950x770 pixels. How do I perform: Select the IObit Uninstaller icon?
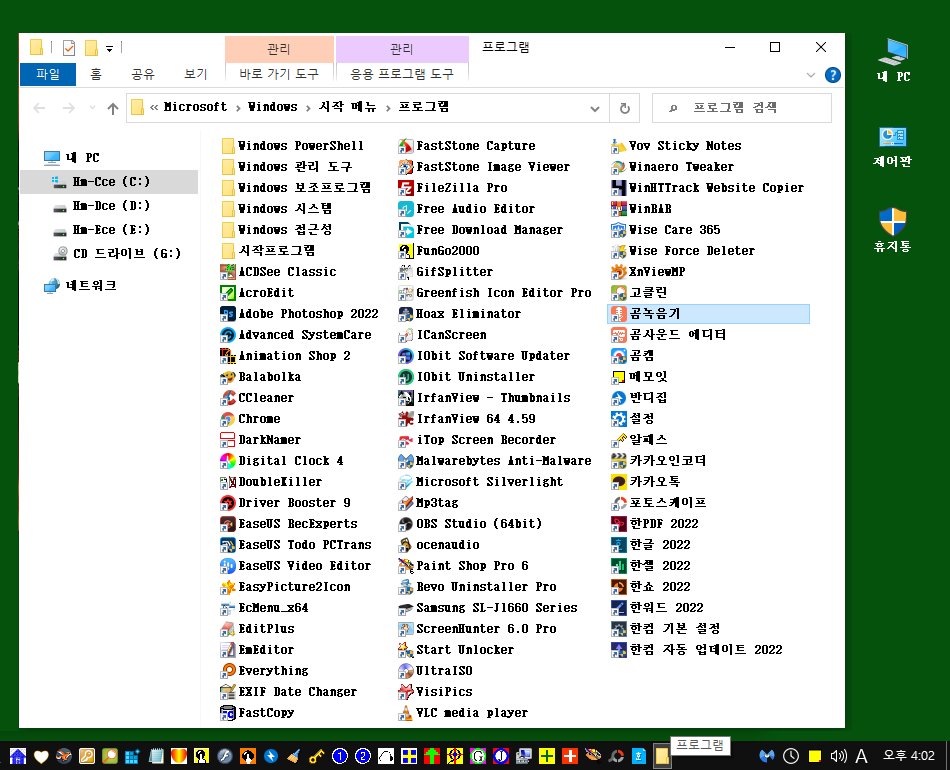405,377
